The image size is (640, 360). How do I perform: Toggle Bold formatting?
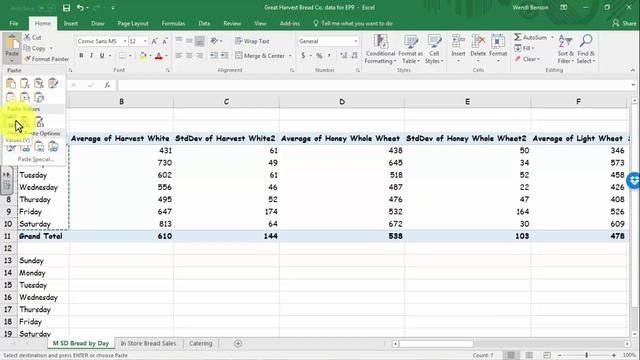tap(81, 56)
